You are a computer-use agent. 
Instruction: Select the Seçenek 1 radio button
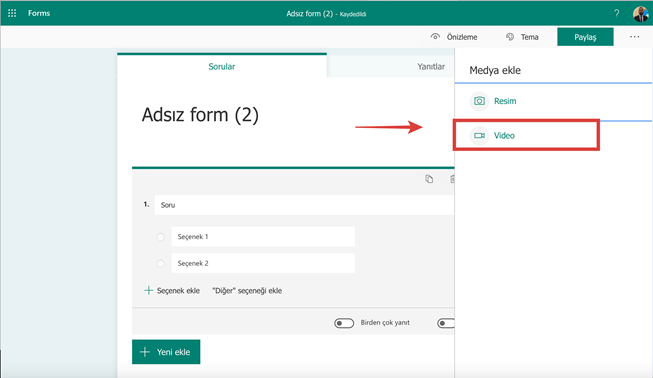point(160,237)
